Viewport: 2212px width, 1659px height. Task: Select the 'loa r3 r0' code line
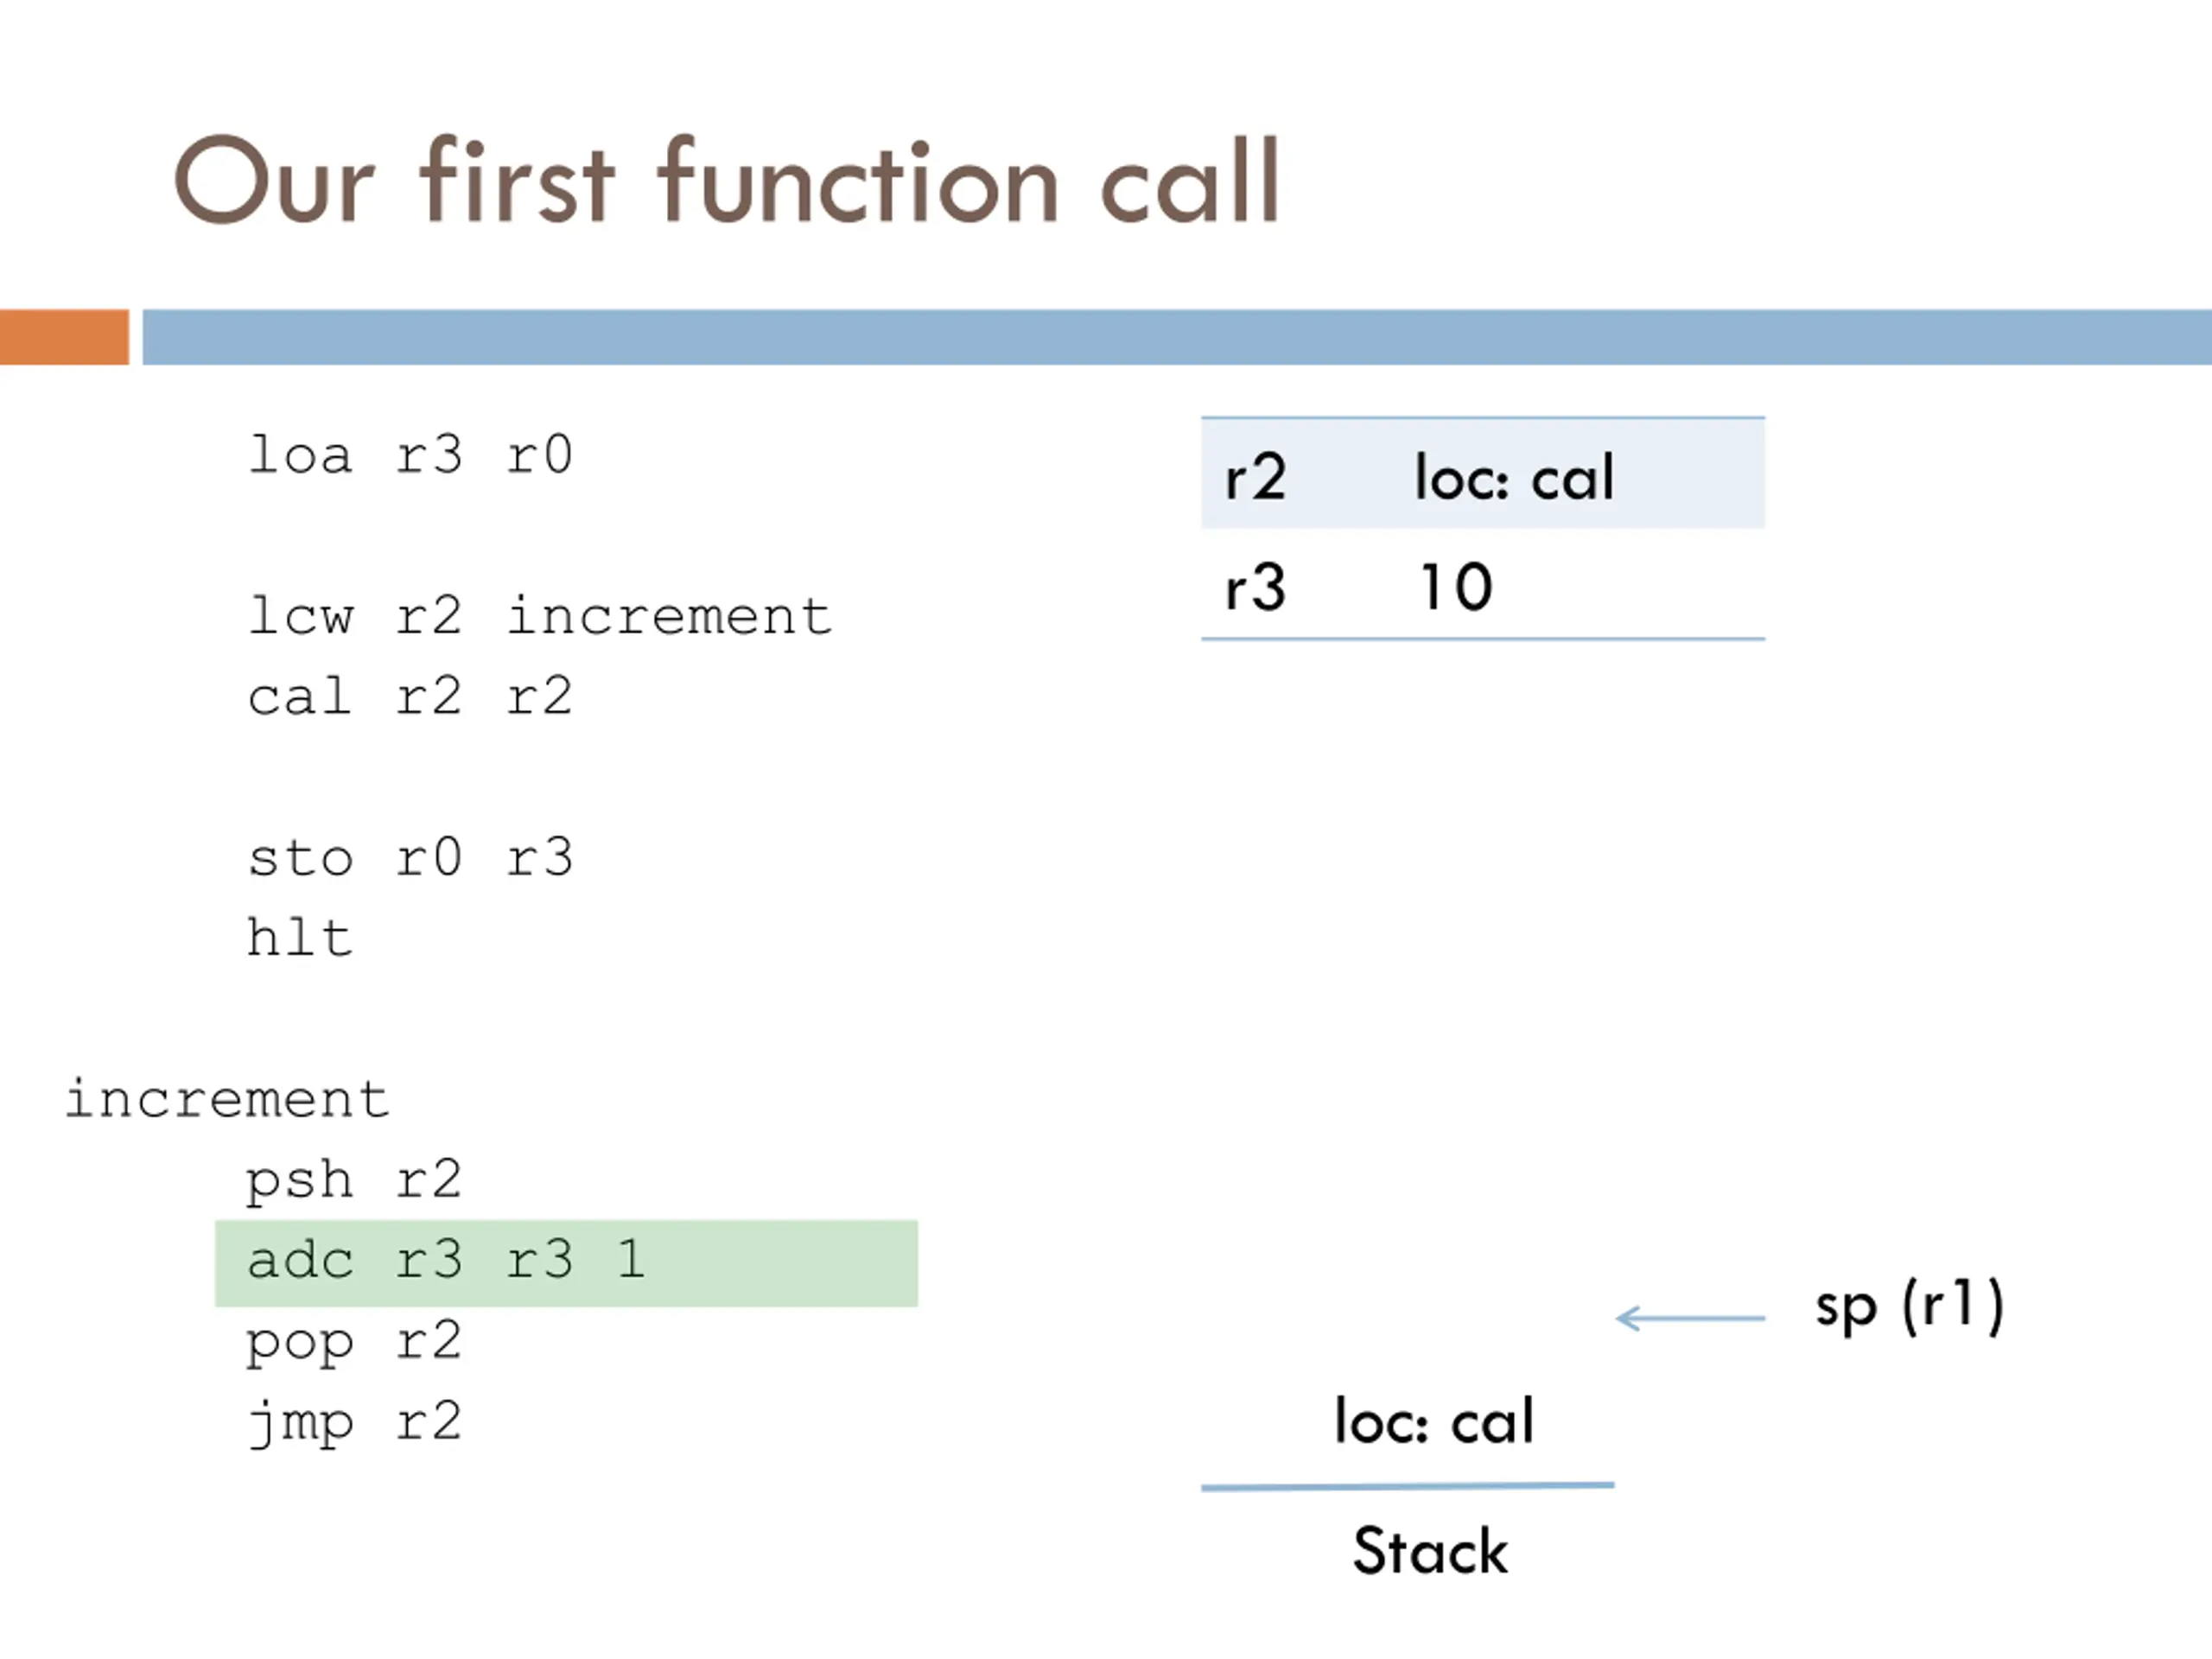point(410,456)
